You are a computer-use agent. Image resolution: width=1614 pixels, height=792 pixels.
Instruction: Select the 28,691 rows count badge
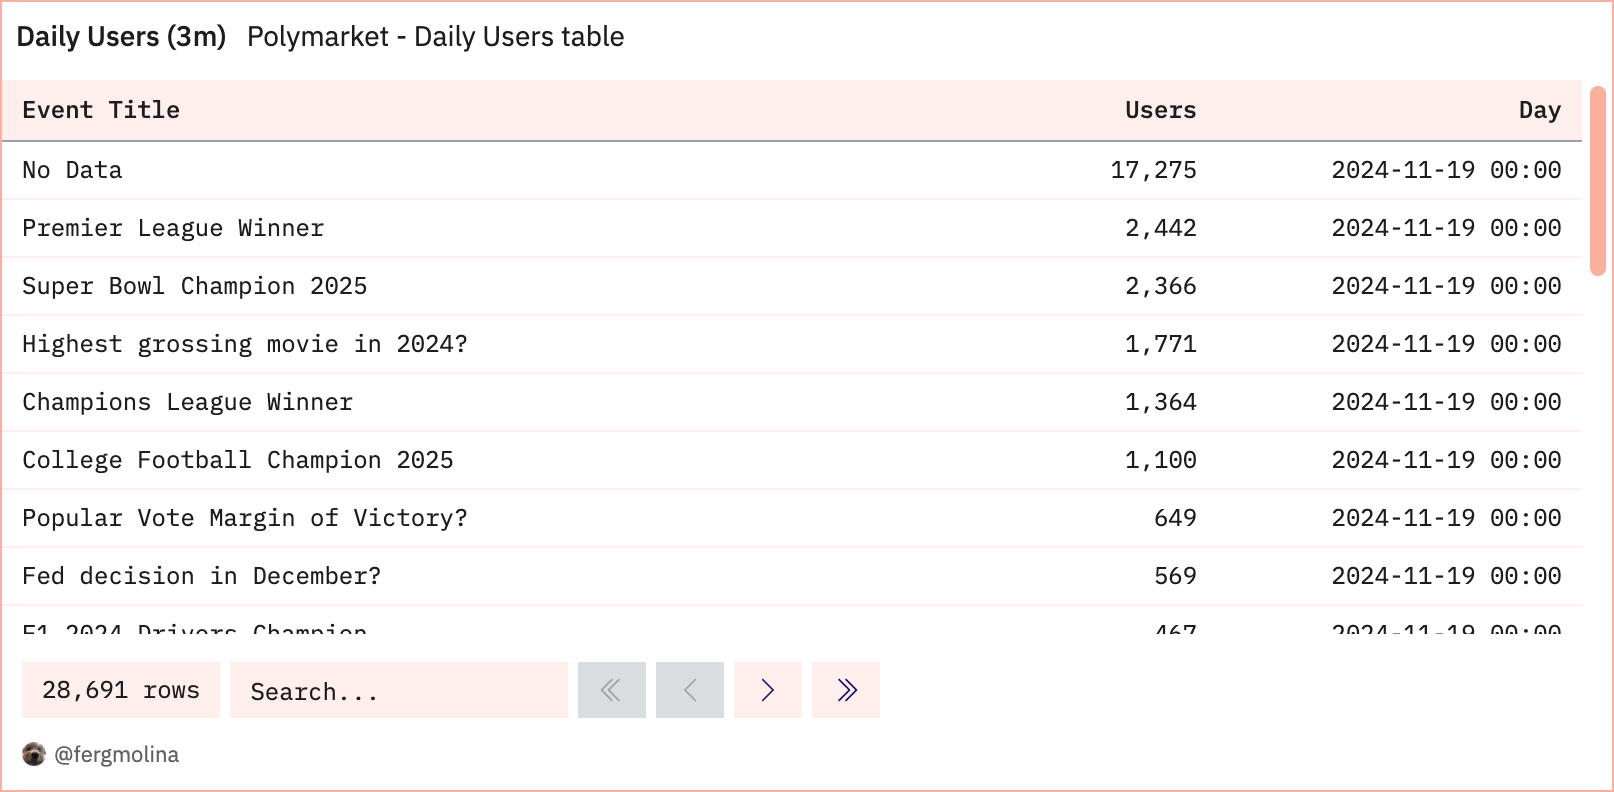(120, 689)
